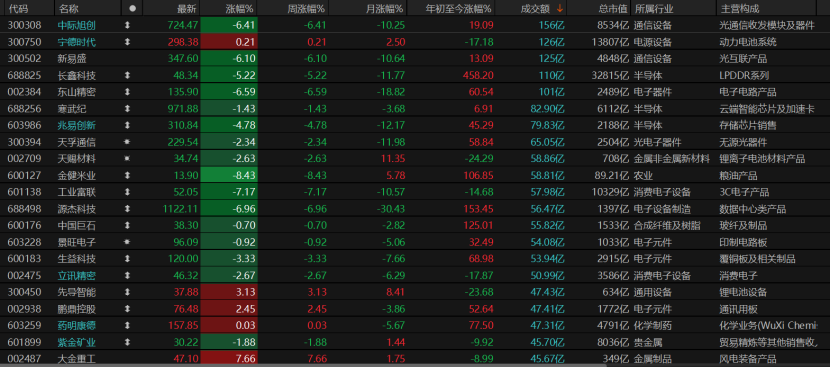The height and width of the screenshot is (367, 830).
Task: Sort by 年初至今涨幅% column header
Action: click(458, 8)
